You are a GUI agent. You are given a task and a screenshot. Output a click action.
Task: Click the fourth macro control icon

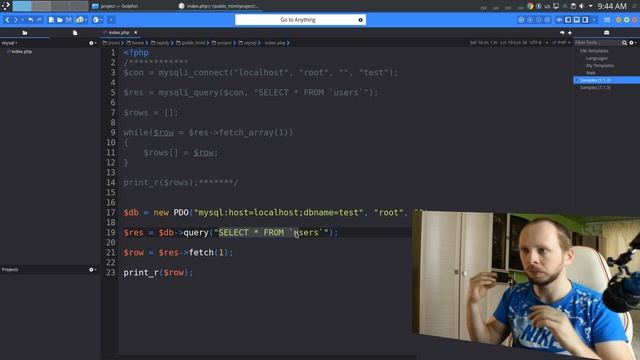pyautogui.click(x=547, y=20)
